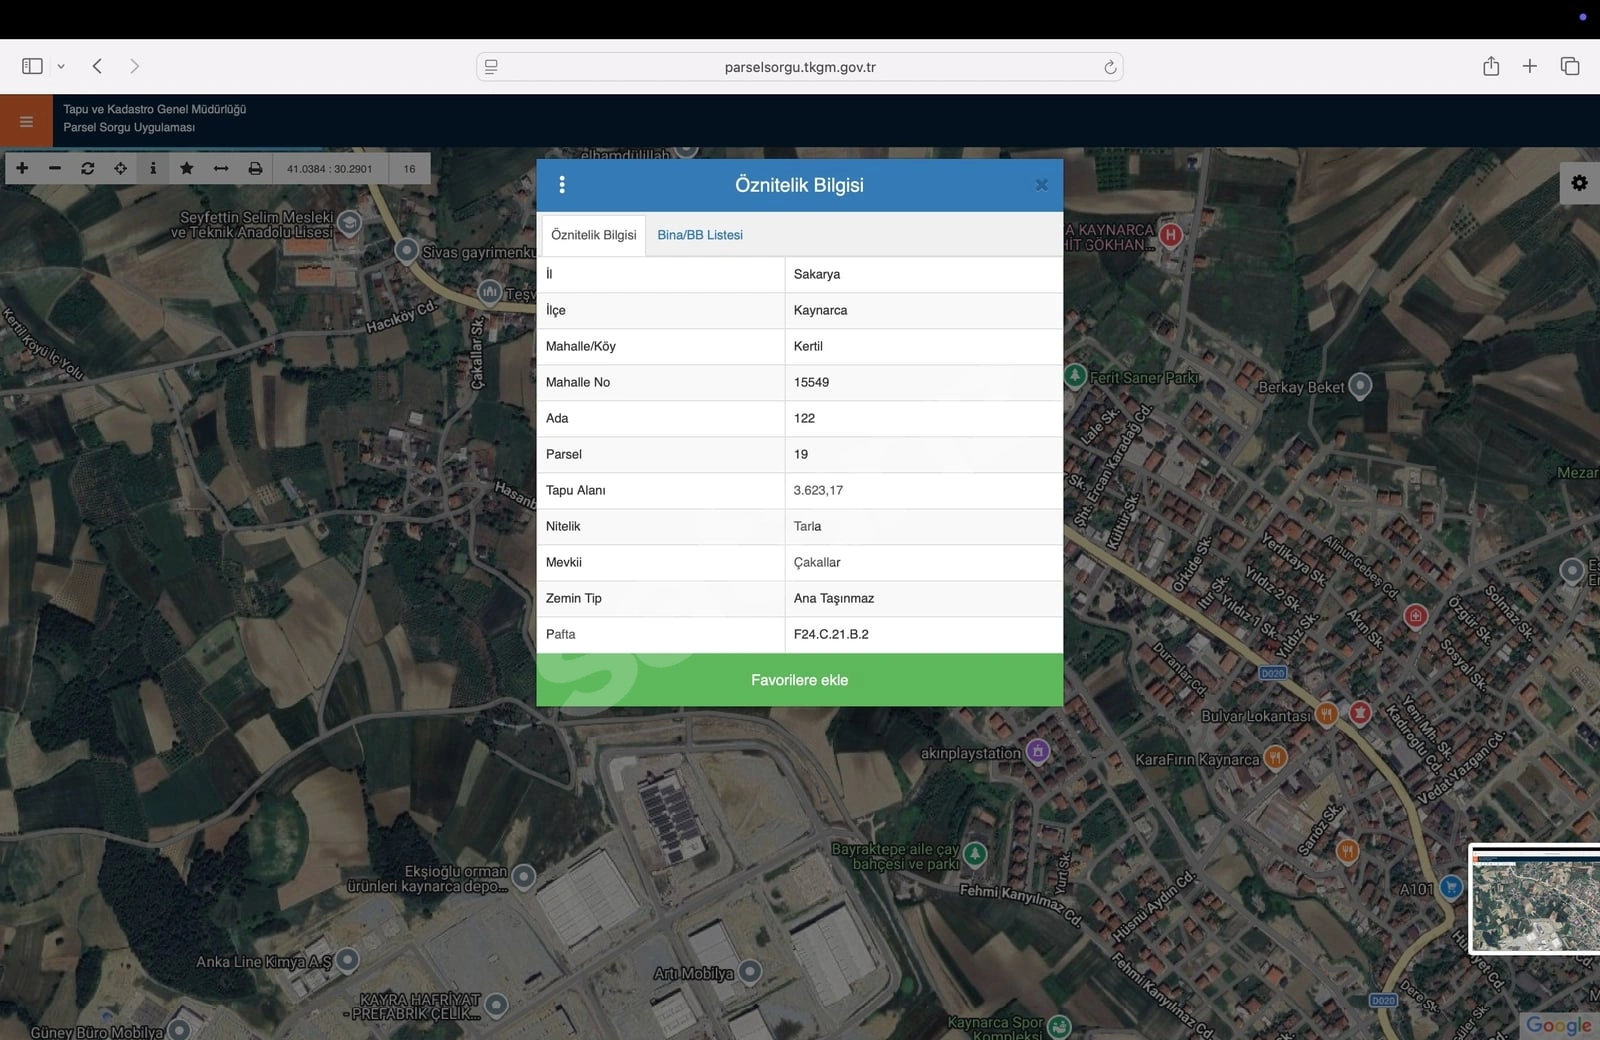Click the parselsorgu.tkgm.gov.tr address bar
The image size is (1600, 1040).
[800, 67]
